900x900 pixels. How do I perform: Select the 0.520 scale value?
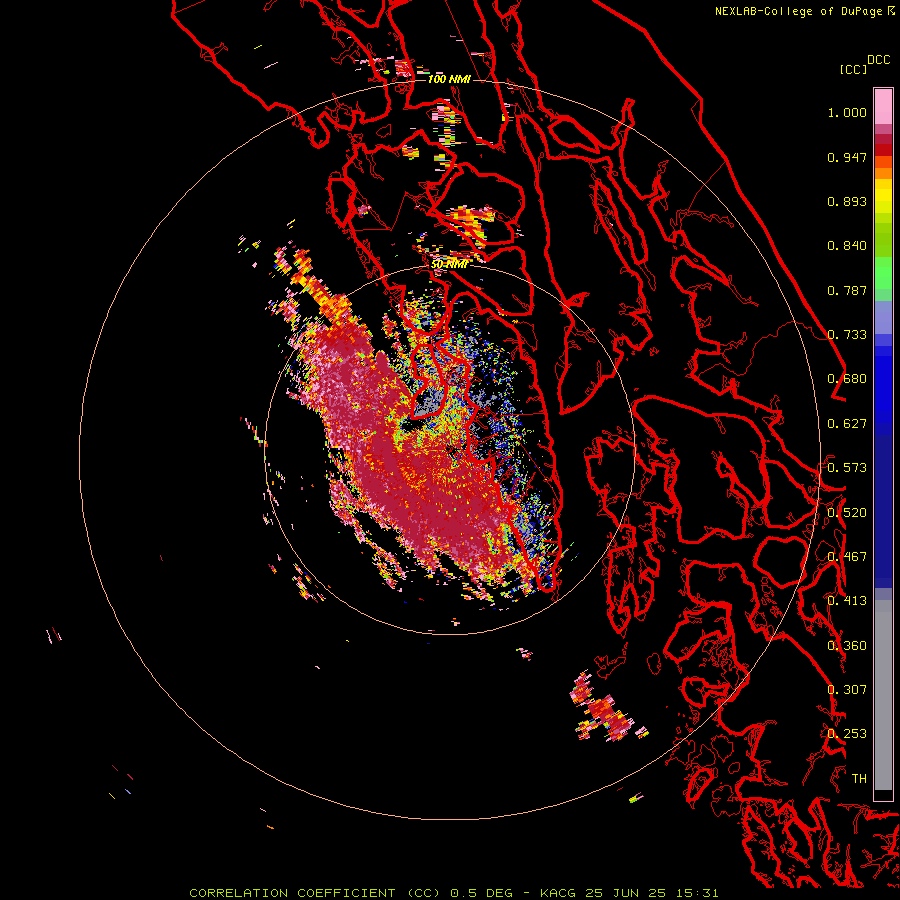click(x=847, y=513)
